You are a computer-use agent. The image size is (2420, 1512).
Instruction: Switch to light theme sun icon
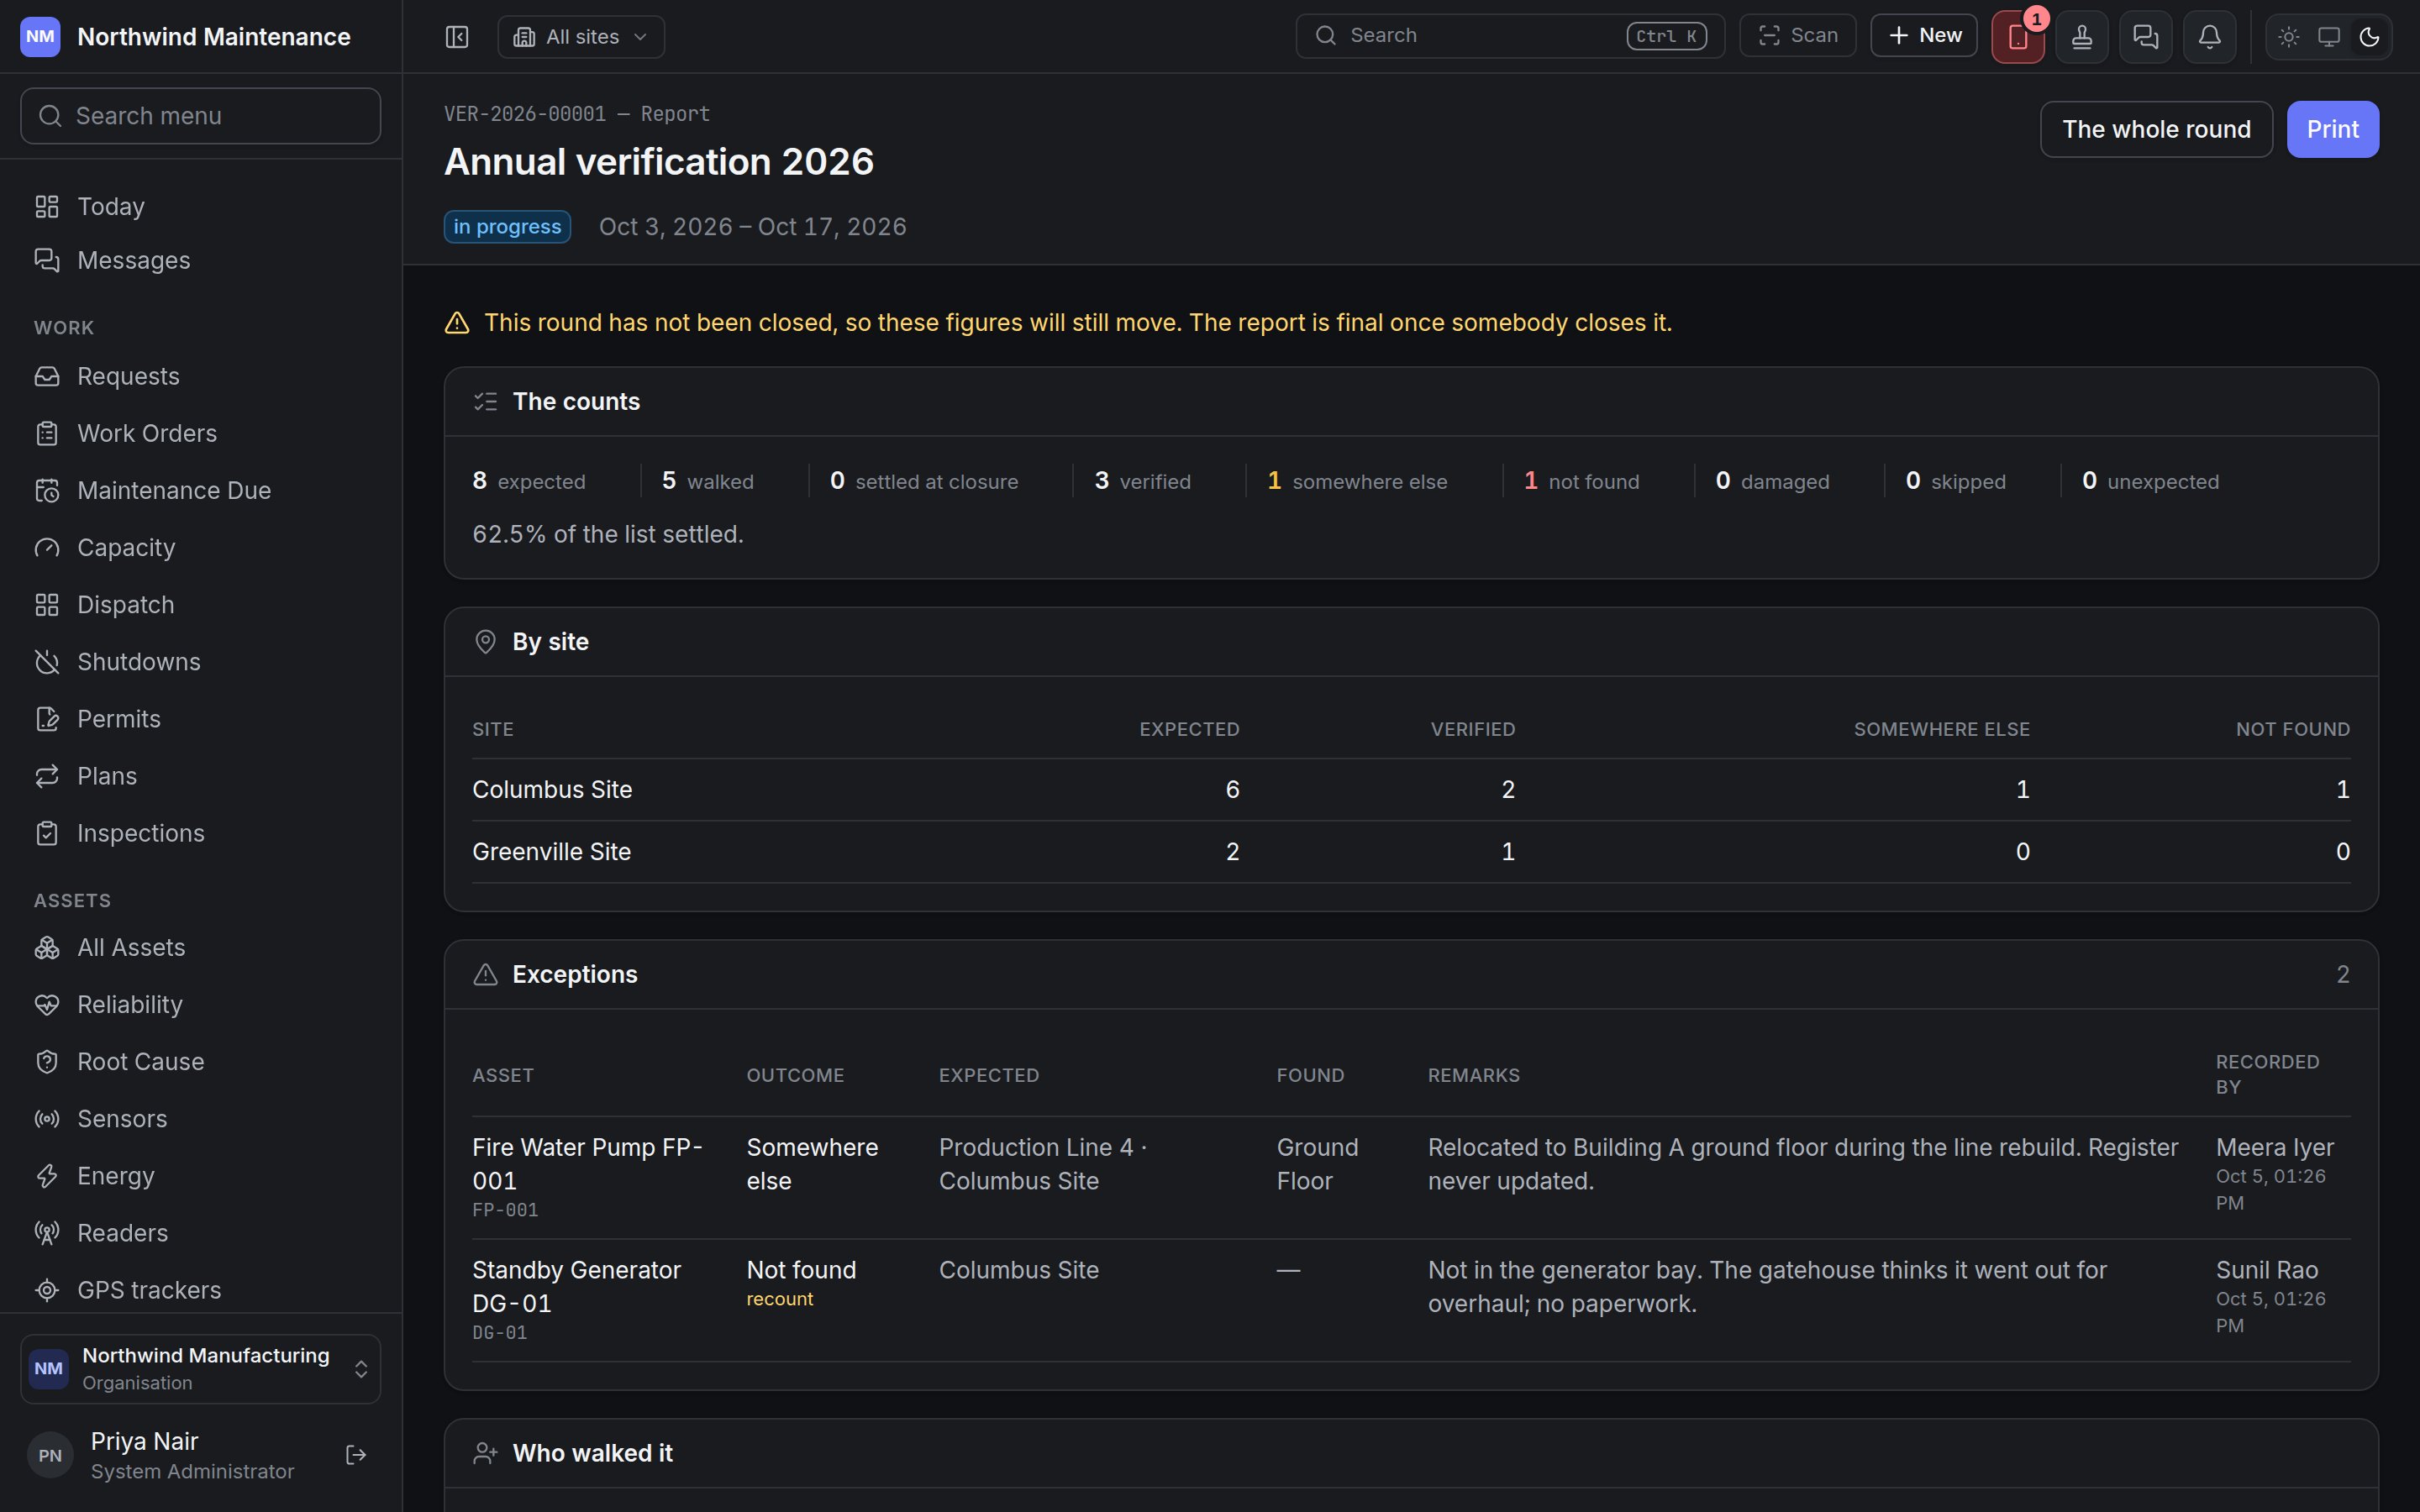pos(2289,37)
